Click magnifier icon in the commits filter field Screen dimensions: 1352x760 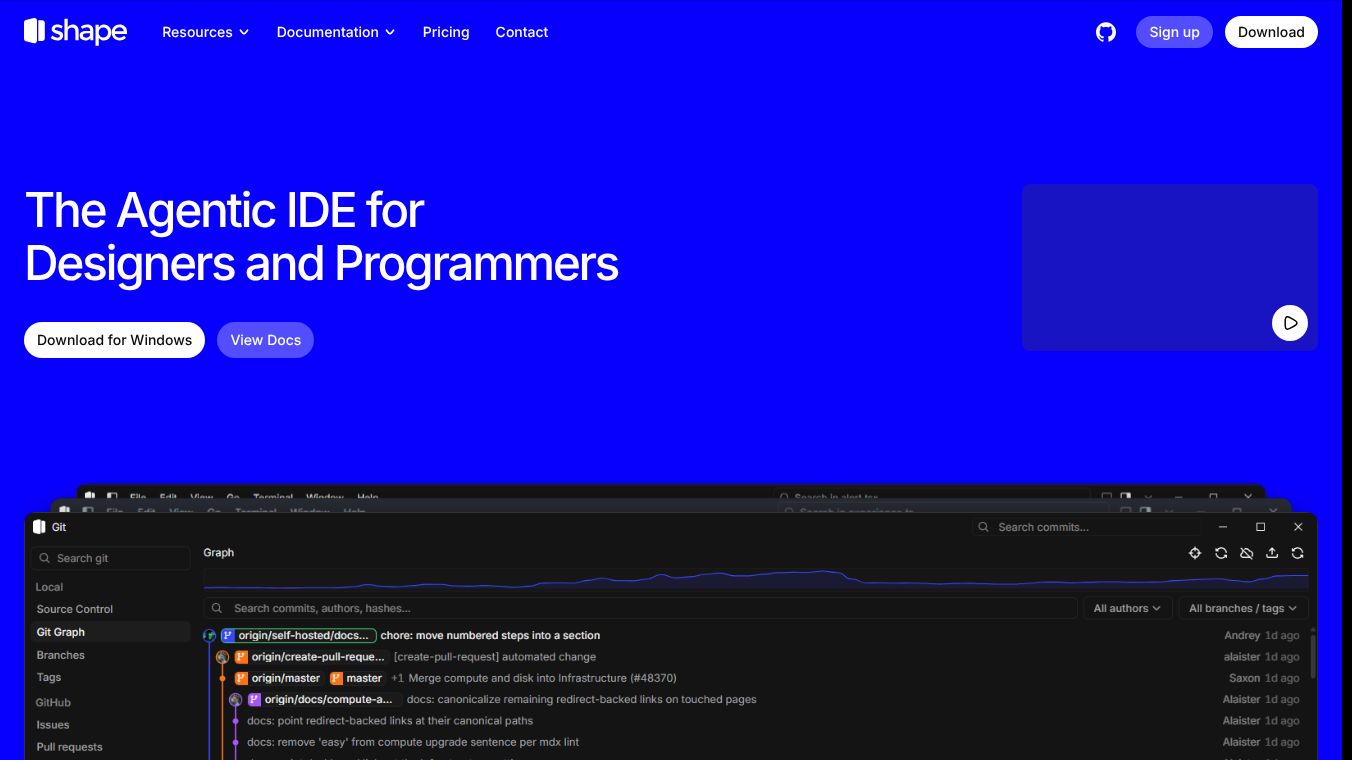pyautogui.click(x=218, y=608)
